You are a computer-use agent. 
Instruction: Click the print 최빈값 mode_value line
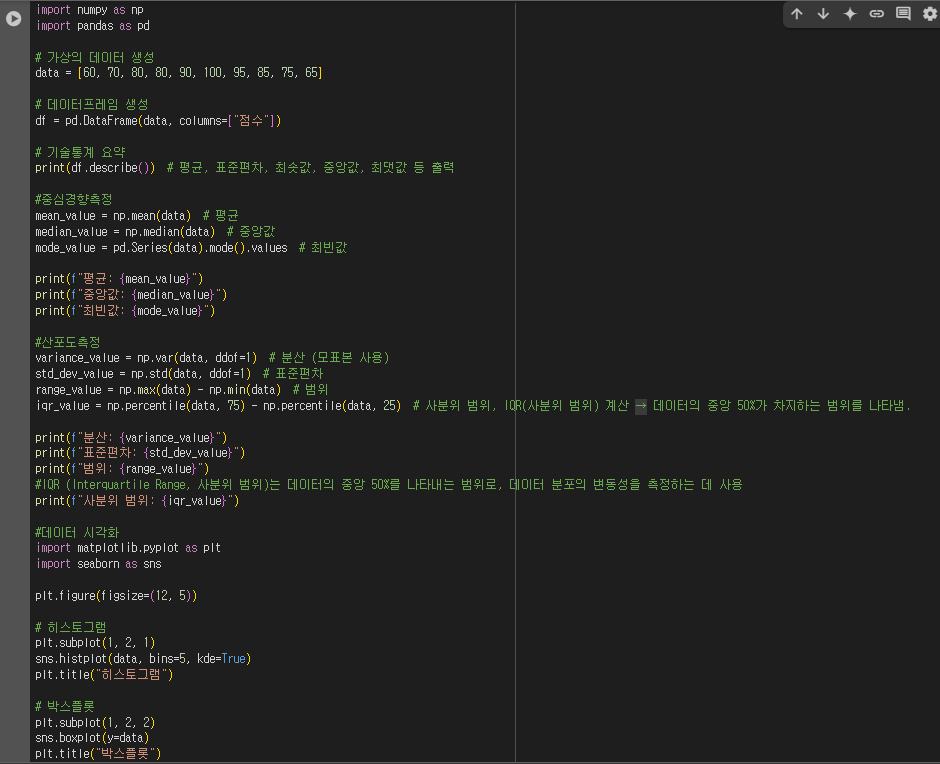pos(125,311)
